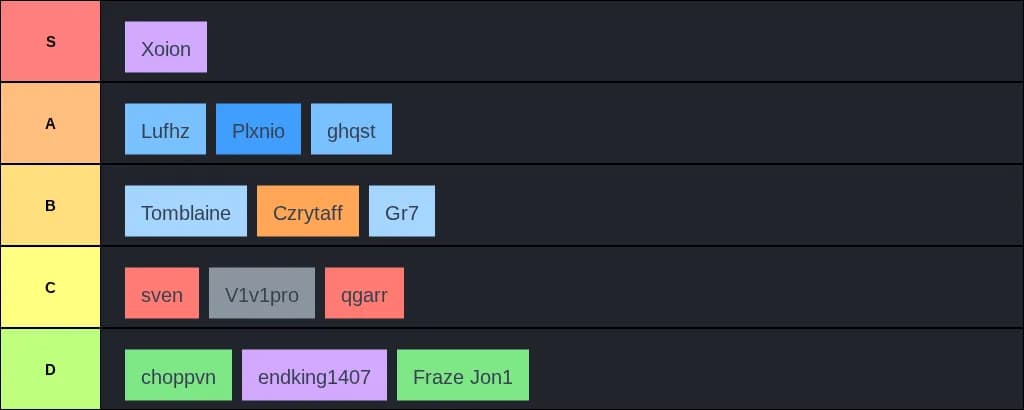Screen dimensions: 1024x410
Task: Click the orange Czrytaff tile
Action: (x=308, y=212)
